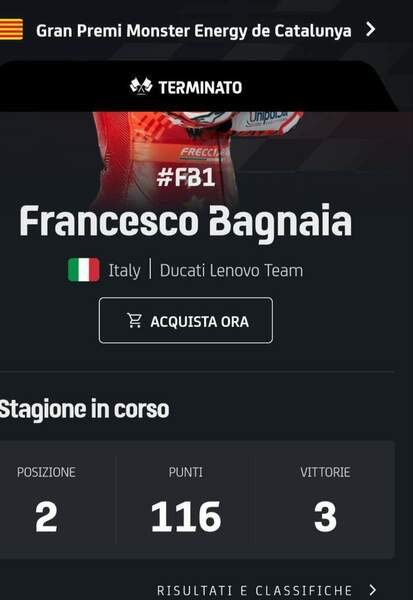413x600 pixels.
Task: Expand the arrow beside Risultati e Classifiche
Action: 372,590
